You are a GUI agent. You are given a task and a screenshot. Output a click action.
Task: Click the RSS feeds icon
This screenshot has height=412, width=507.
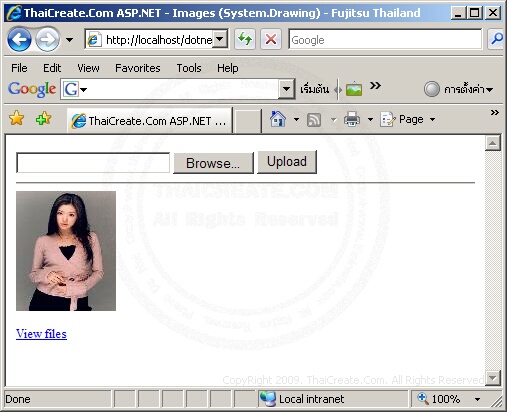[314, 120]
